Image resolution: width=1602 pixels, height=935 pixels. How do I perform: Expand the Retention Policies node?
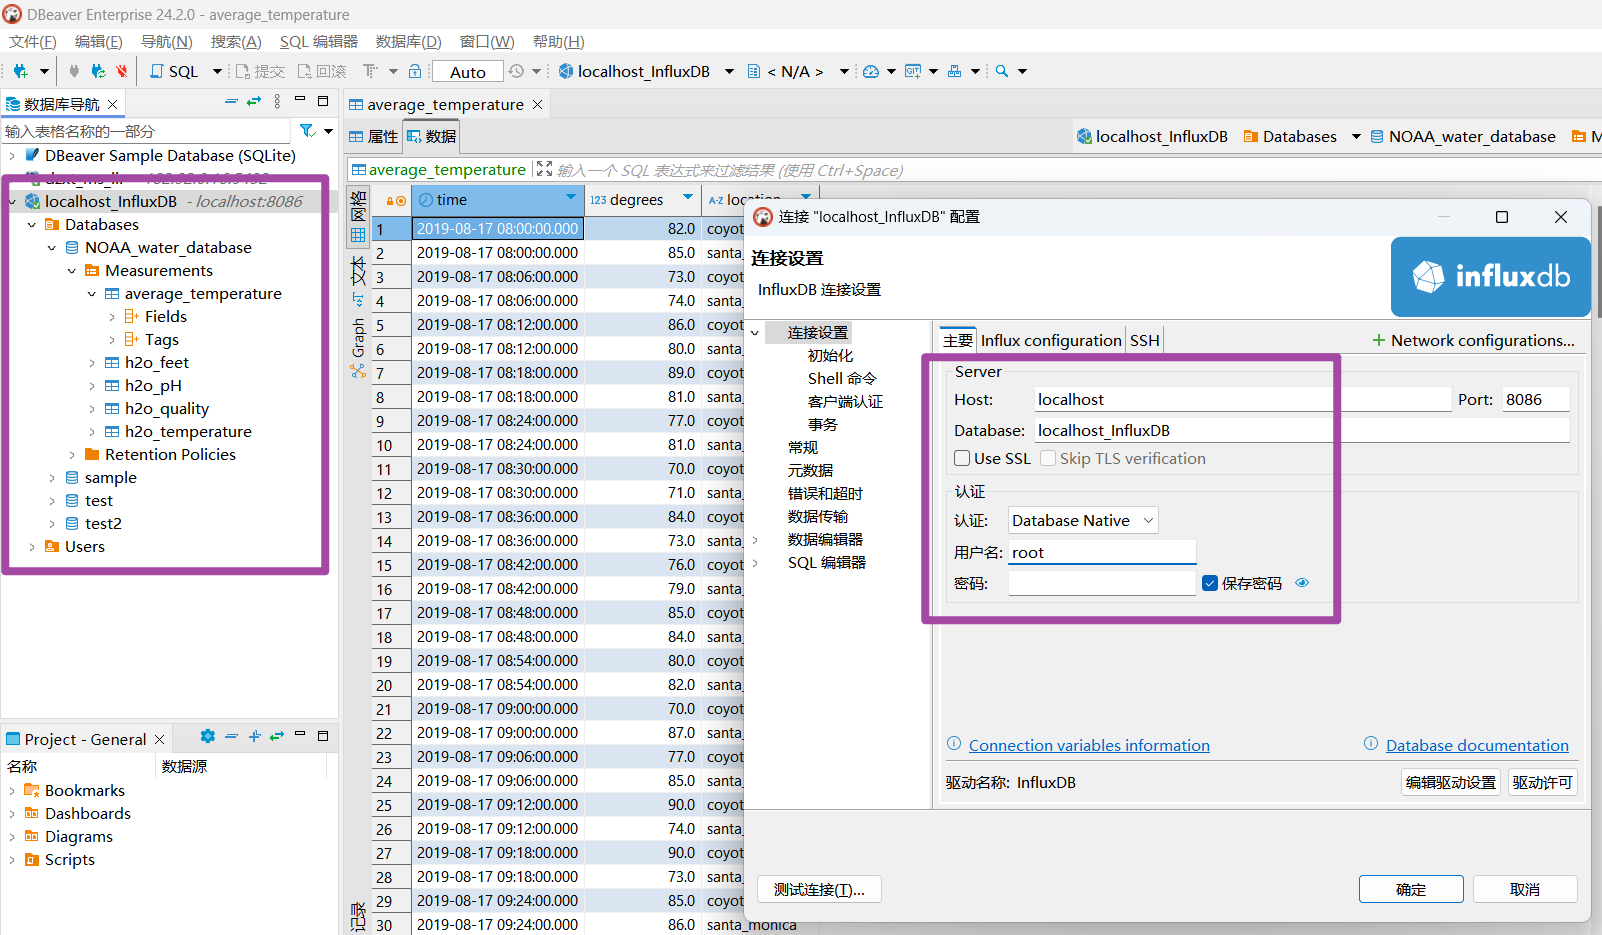[x=71, y=454]
